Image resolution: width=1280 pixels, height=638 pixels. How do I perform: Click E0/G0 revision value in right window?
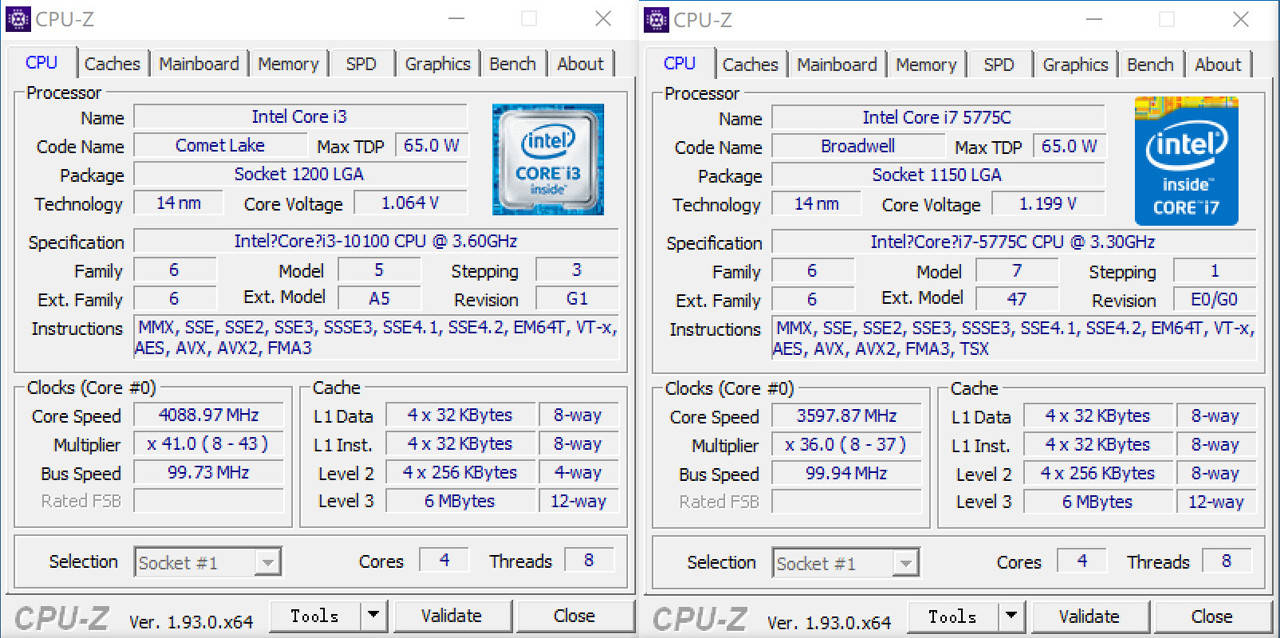(x=1215, y=300)
